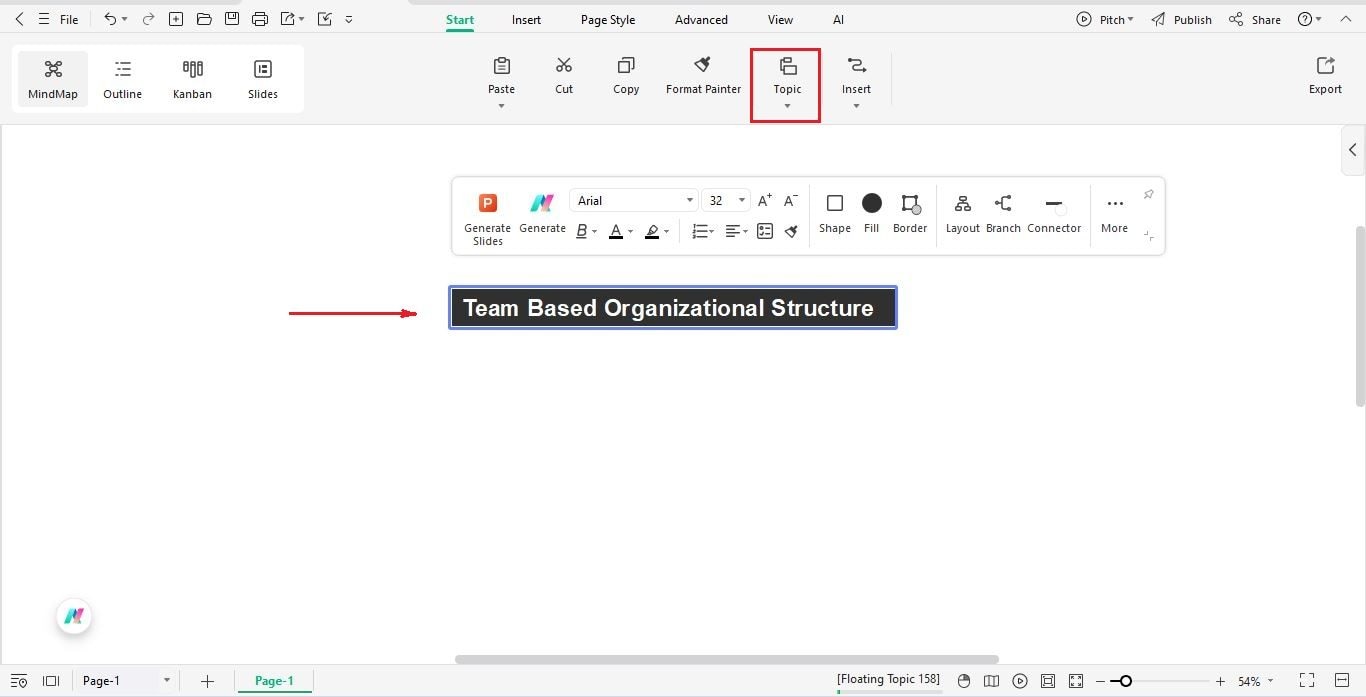The height and width of the screenshot is (697, 1366).
Task: Create a new document with plus icon
Action: pyautogui.click(x=176, y=19)
